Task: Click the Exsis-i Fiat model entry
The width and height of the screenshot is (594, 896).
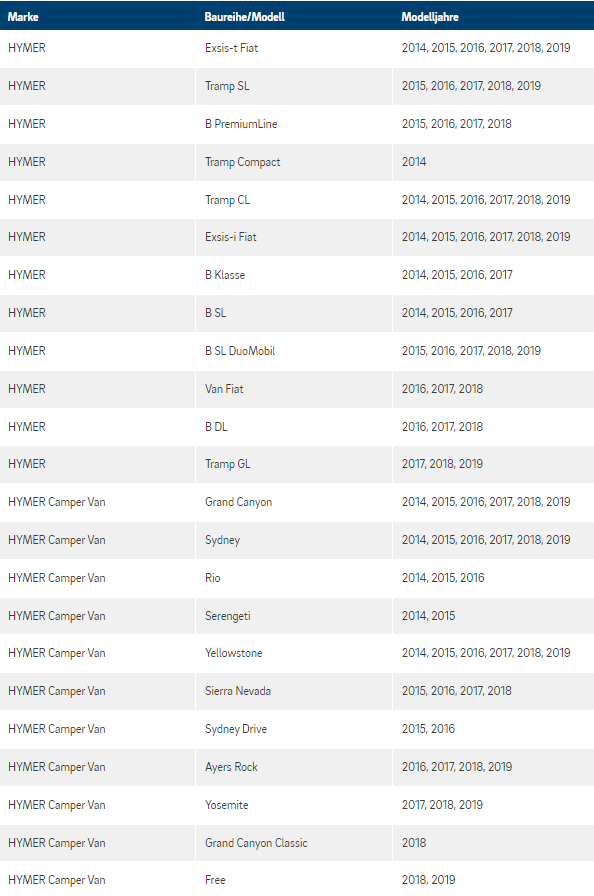Action: [x=231, y=237]
